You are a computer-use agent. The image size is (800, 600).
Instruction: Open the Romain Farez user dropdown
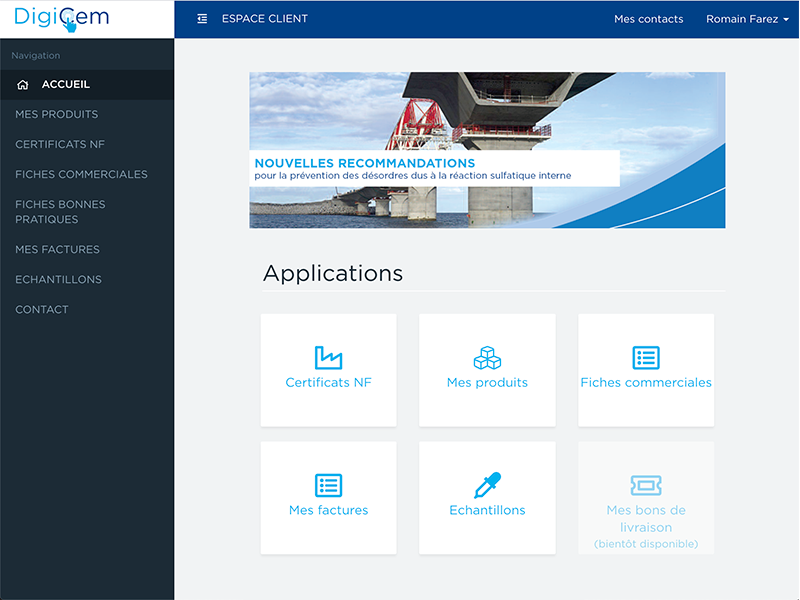coord(747,19)
